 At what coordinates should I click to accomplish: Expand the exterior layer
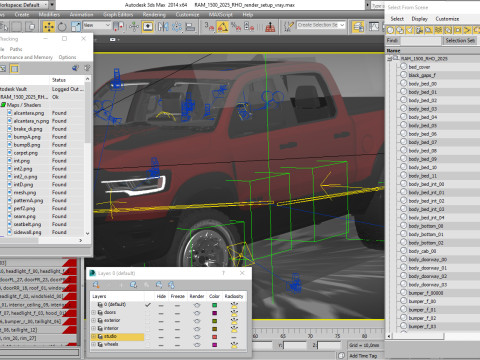[x=94, y=321]
